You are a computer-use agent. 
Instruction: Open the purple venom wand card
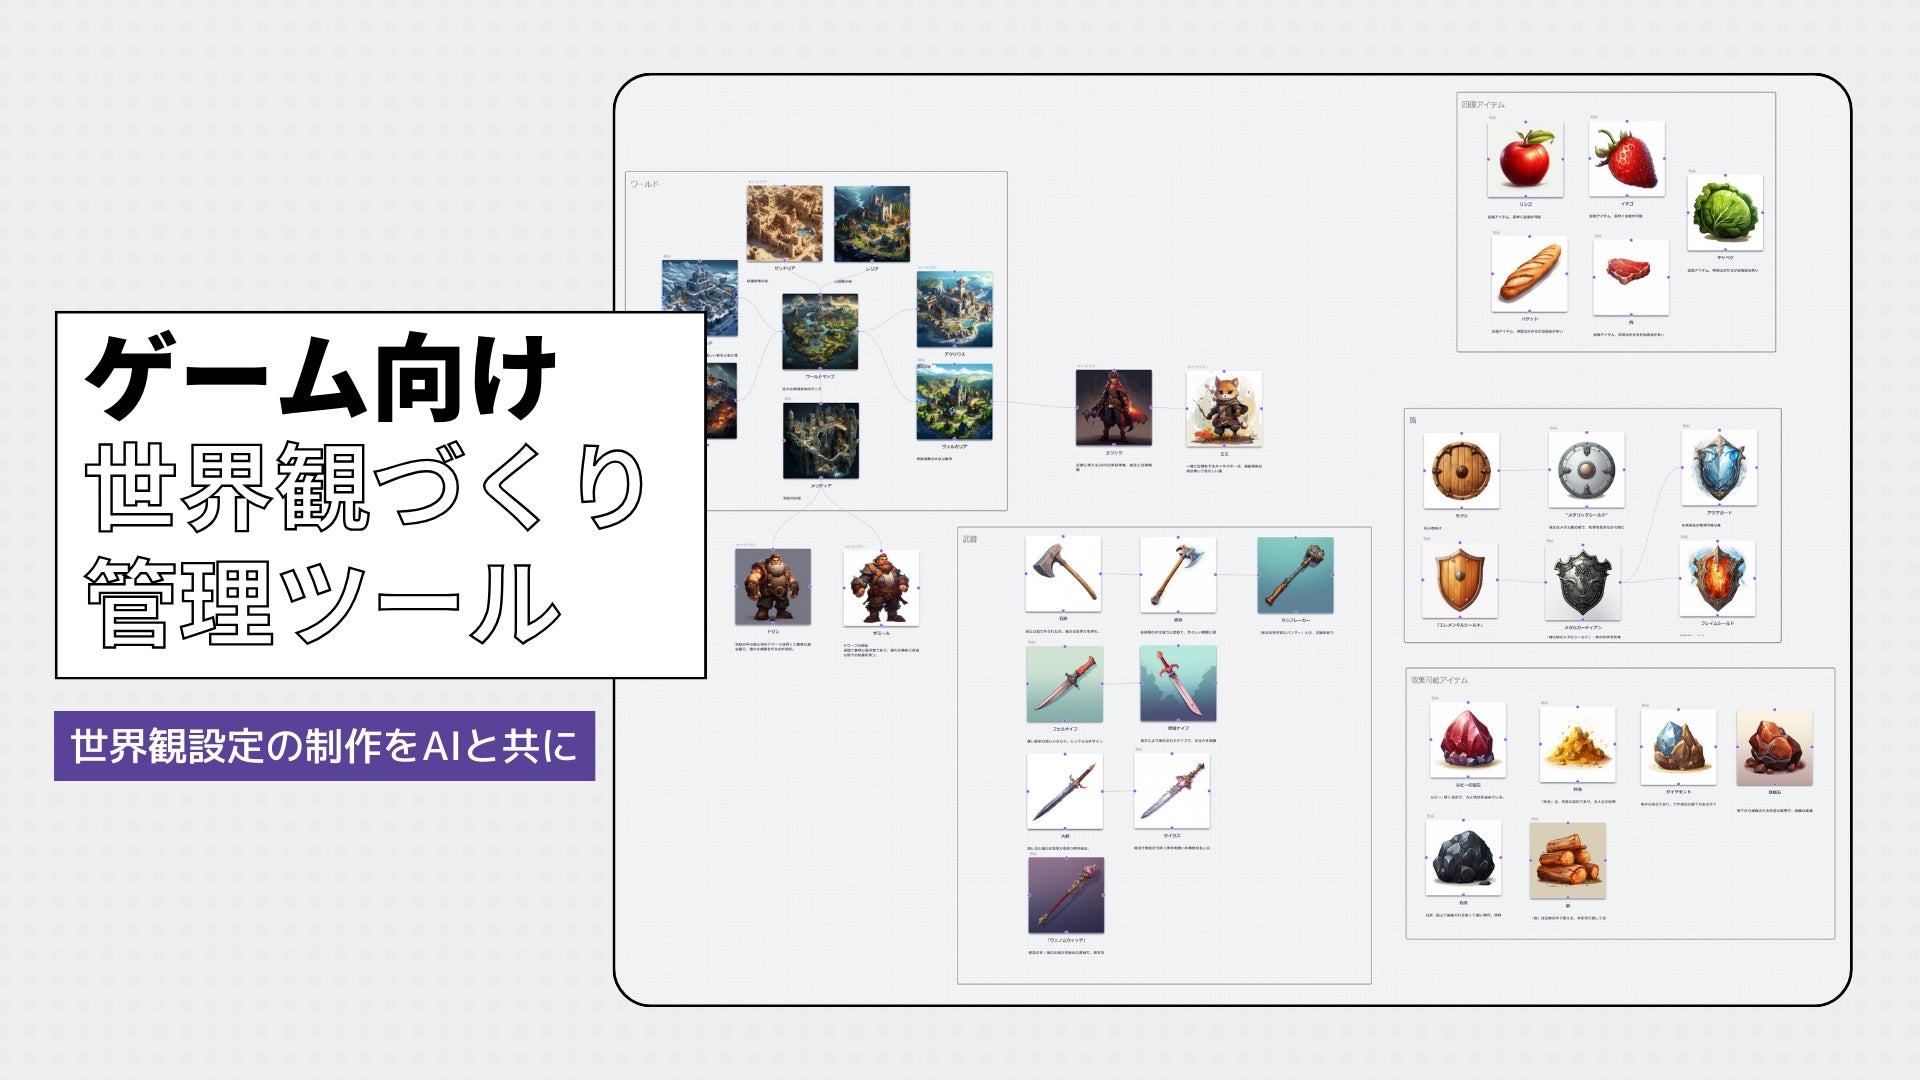tap(1065, 895)
